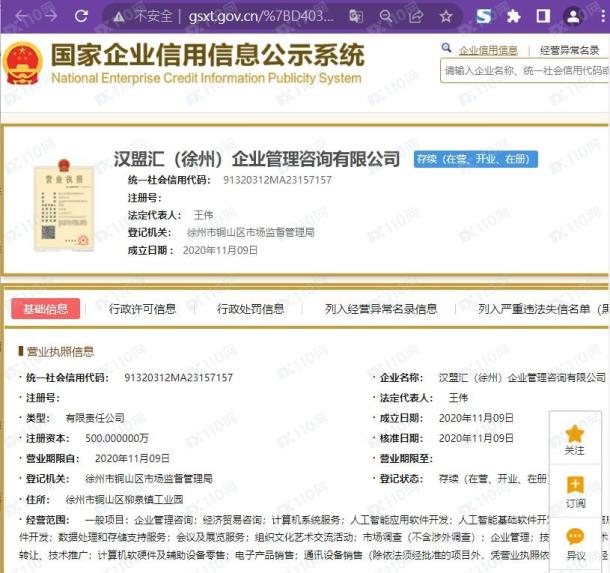
Task: Click the 登记状态 value 存续
Action: 493,479
